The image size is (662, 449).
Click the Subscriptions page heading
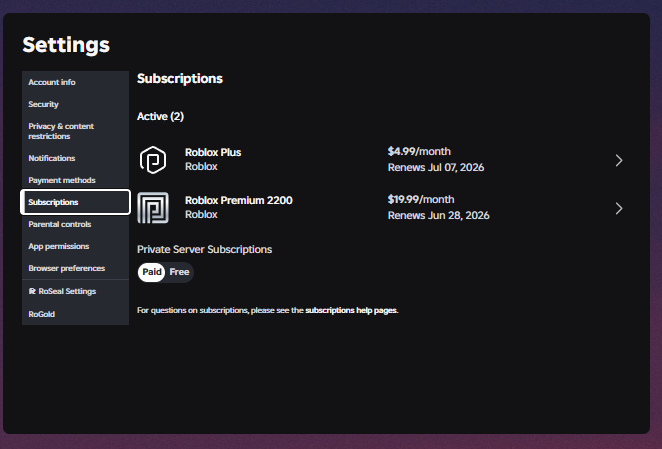(x=180, y=79)
